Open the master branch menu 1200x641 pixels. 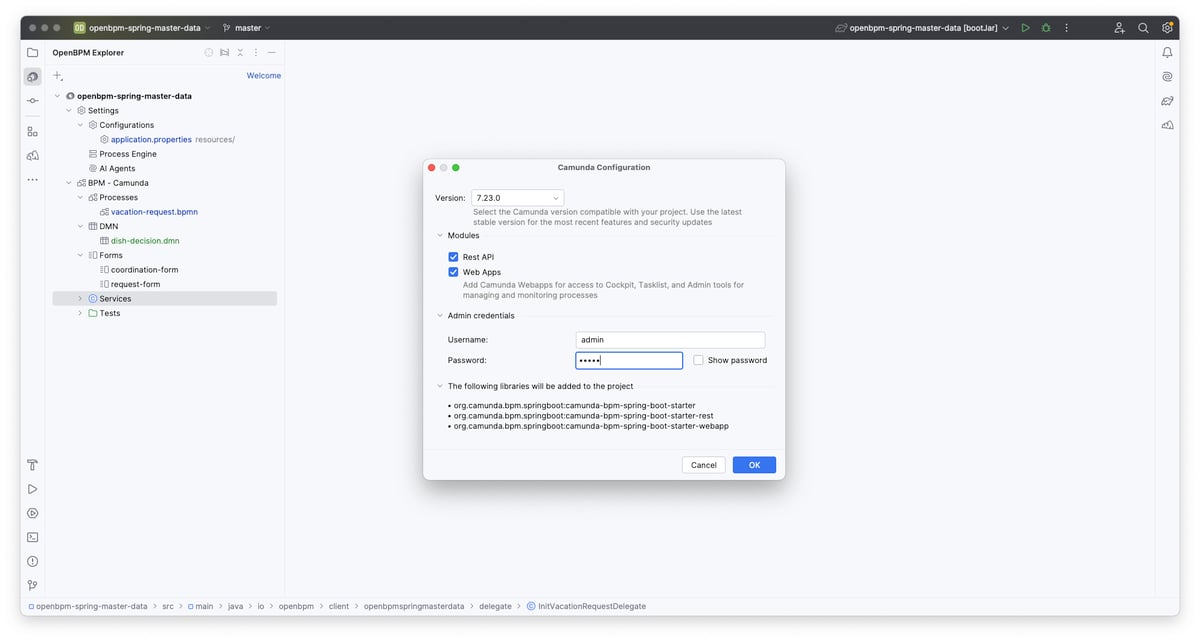click(246, 28)
